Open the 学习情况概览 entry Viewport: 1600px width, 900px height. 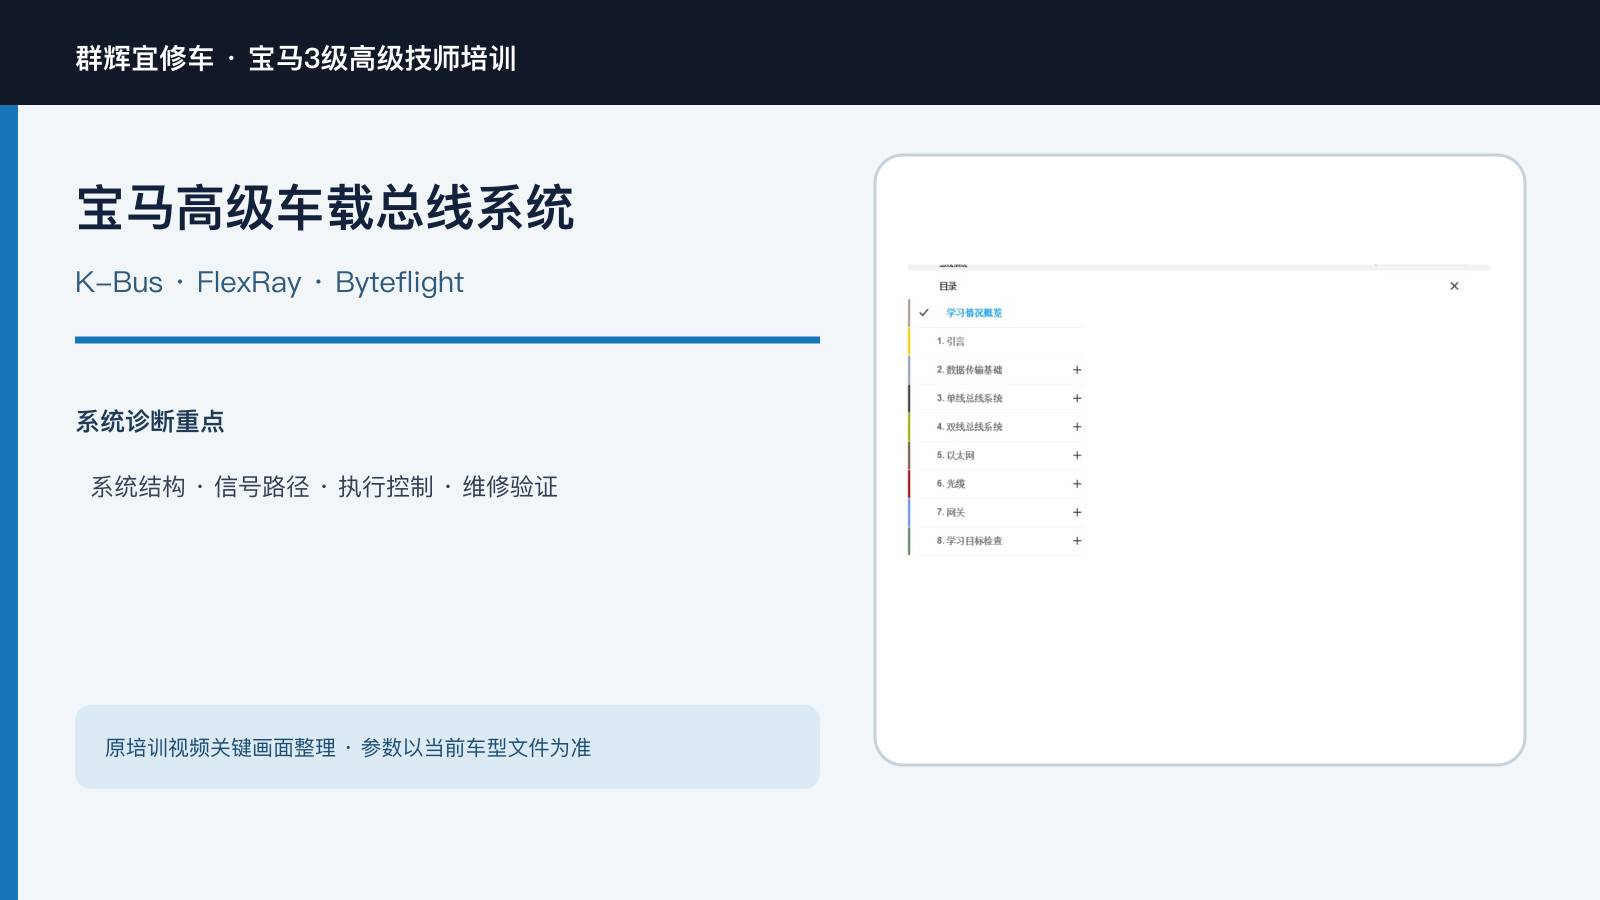pos(974,313)
